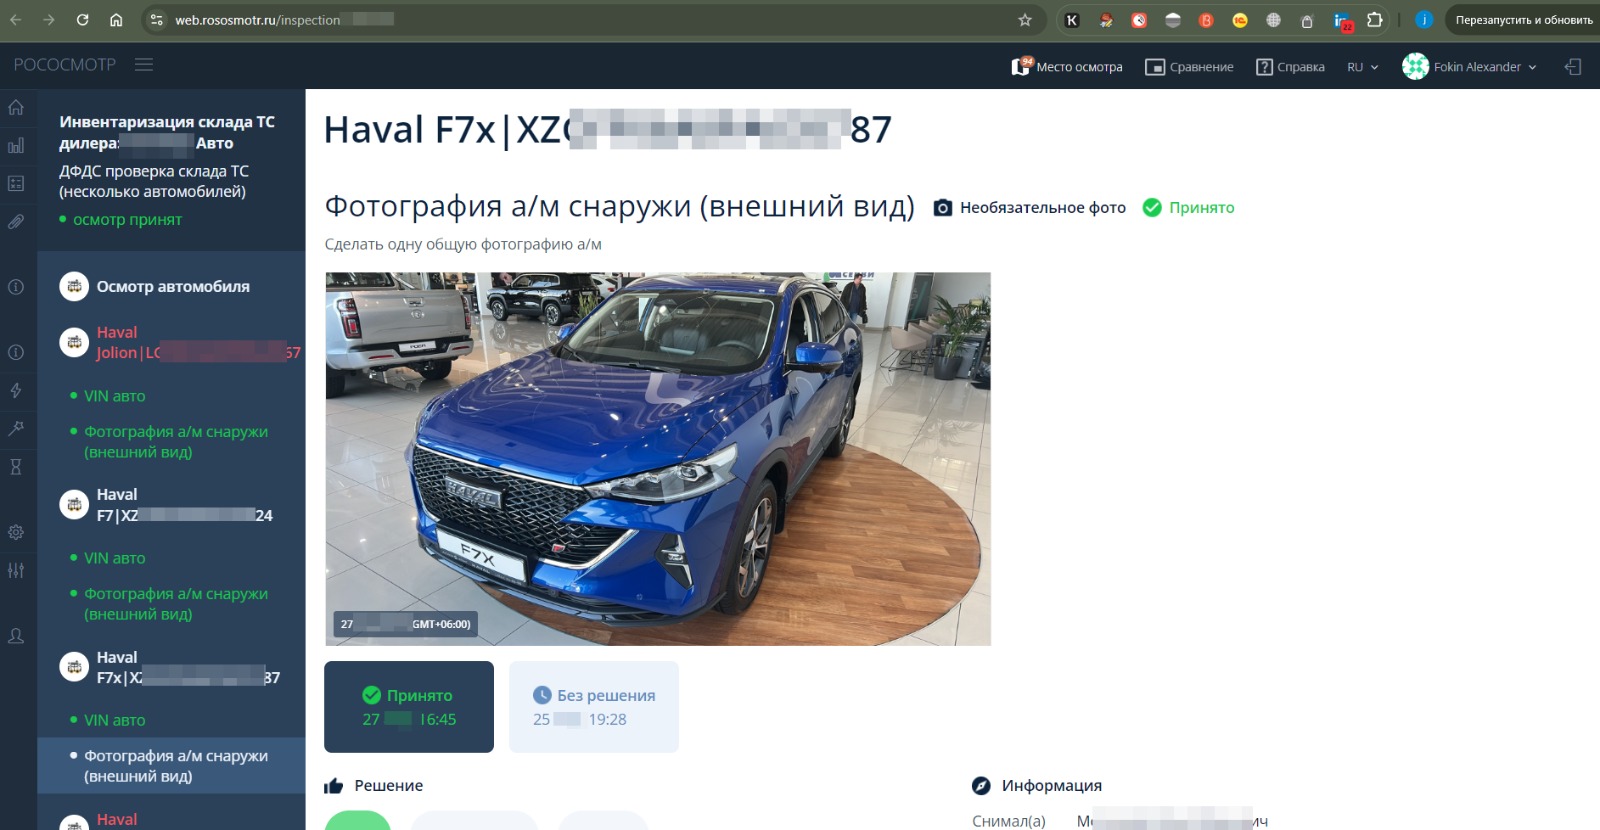Open exterior photo item under Haval Jolion
This screenshot has height=830, width=1600.
[176, 442]
